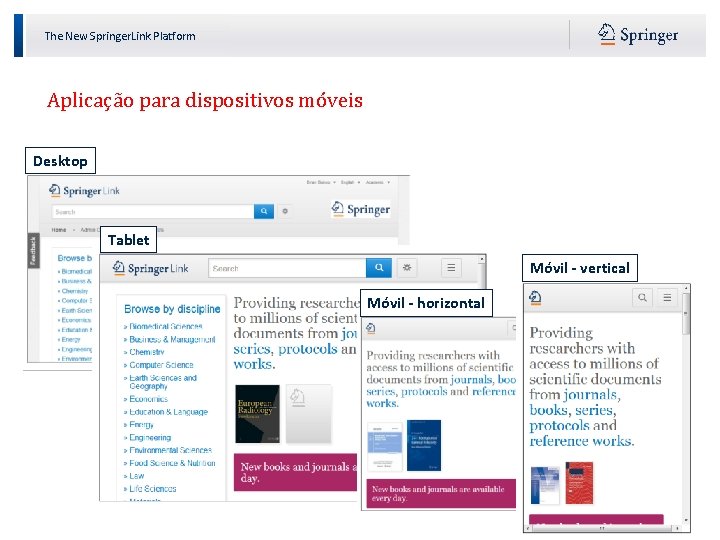Screen dimensions: 720x540
Task: Click the Desktop view search magnifier button
Action: click(x=264, y=211)
